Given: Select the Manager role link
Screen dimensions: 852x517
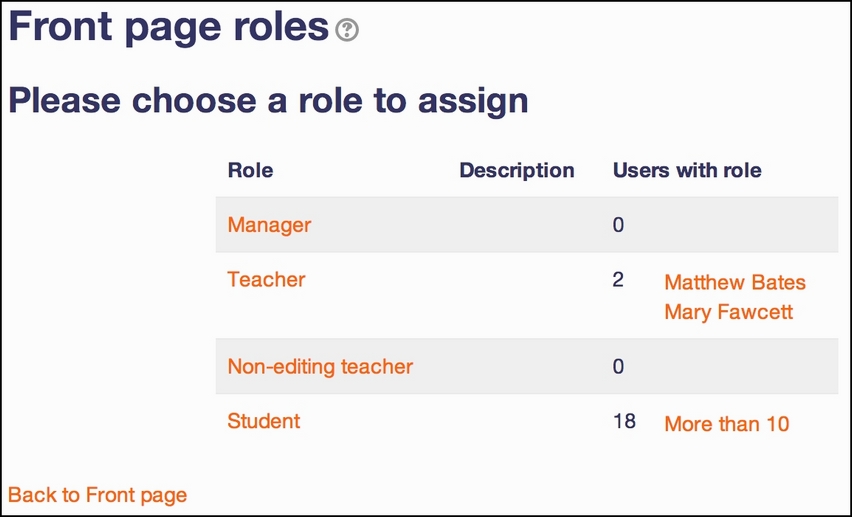Looking at the screenshot, I should pos(269,225).
